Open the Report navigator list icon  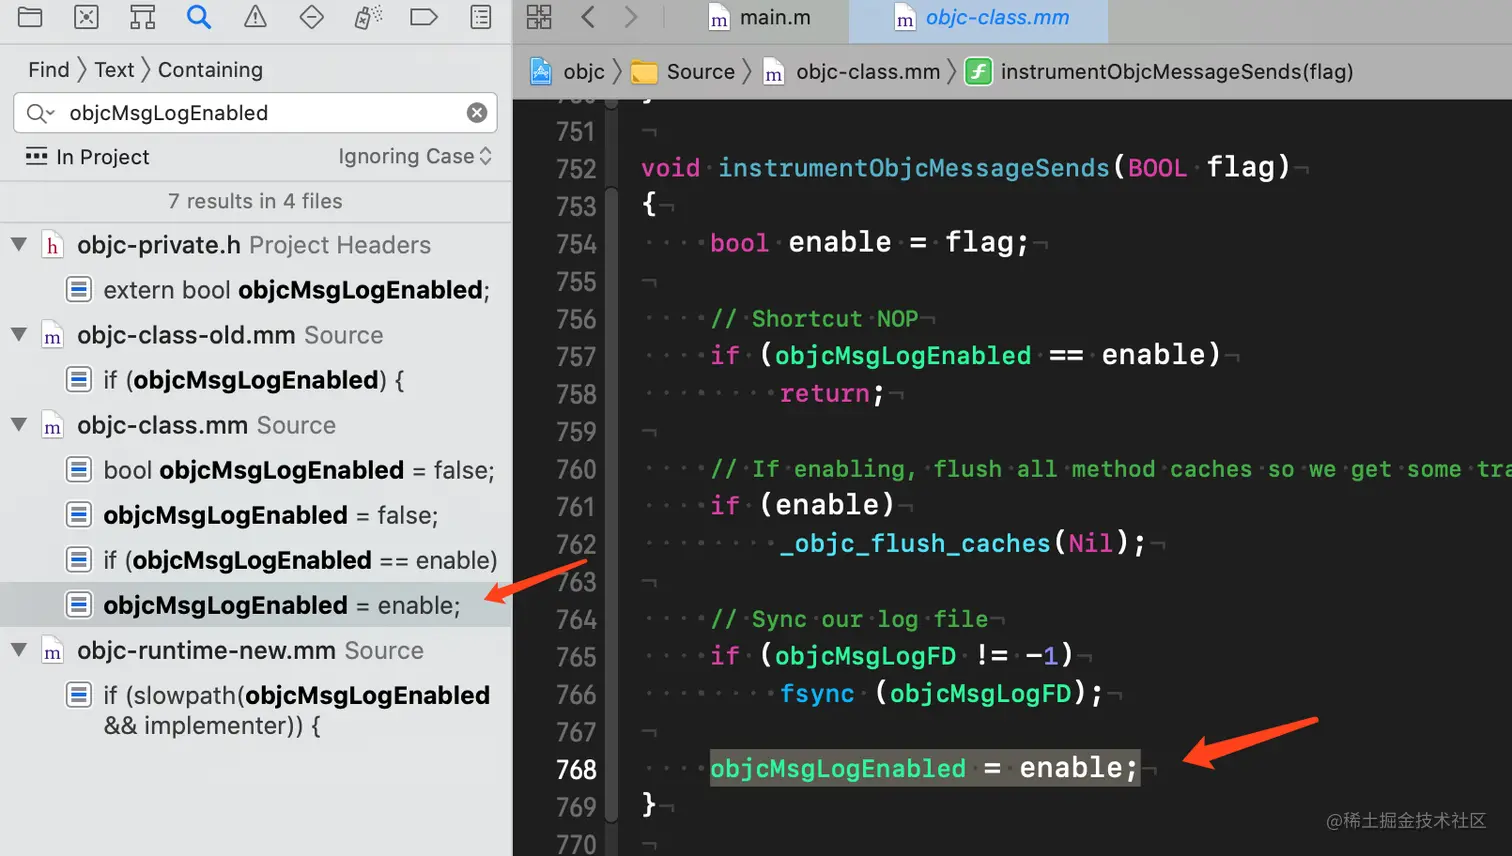[481, 17]
